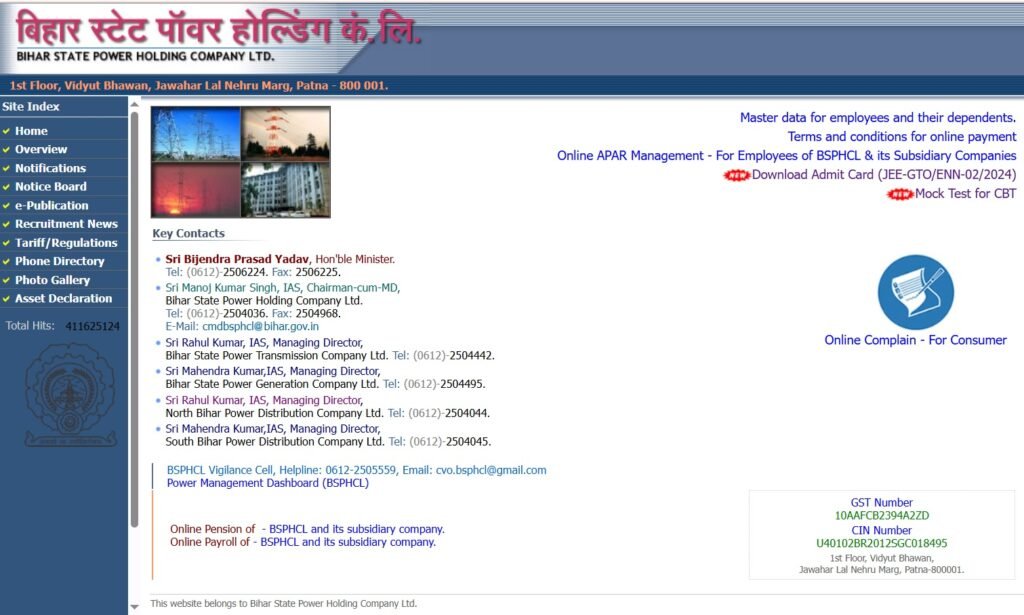Click Sri Bijendra Prasad Yadav minister name
Image resolution: width=1024 pixels, height=615 pixels.
tap(237, 259)
